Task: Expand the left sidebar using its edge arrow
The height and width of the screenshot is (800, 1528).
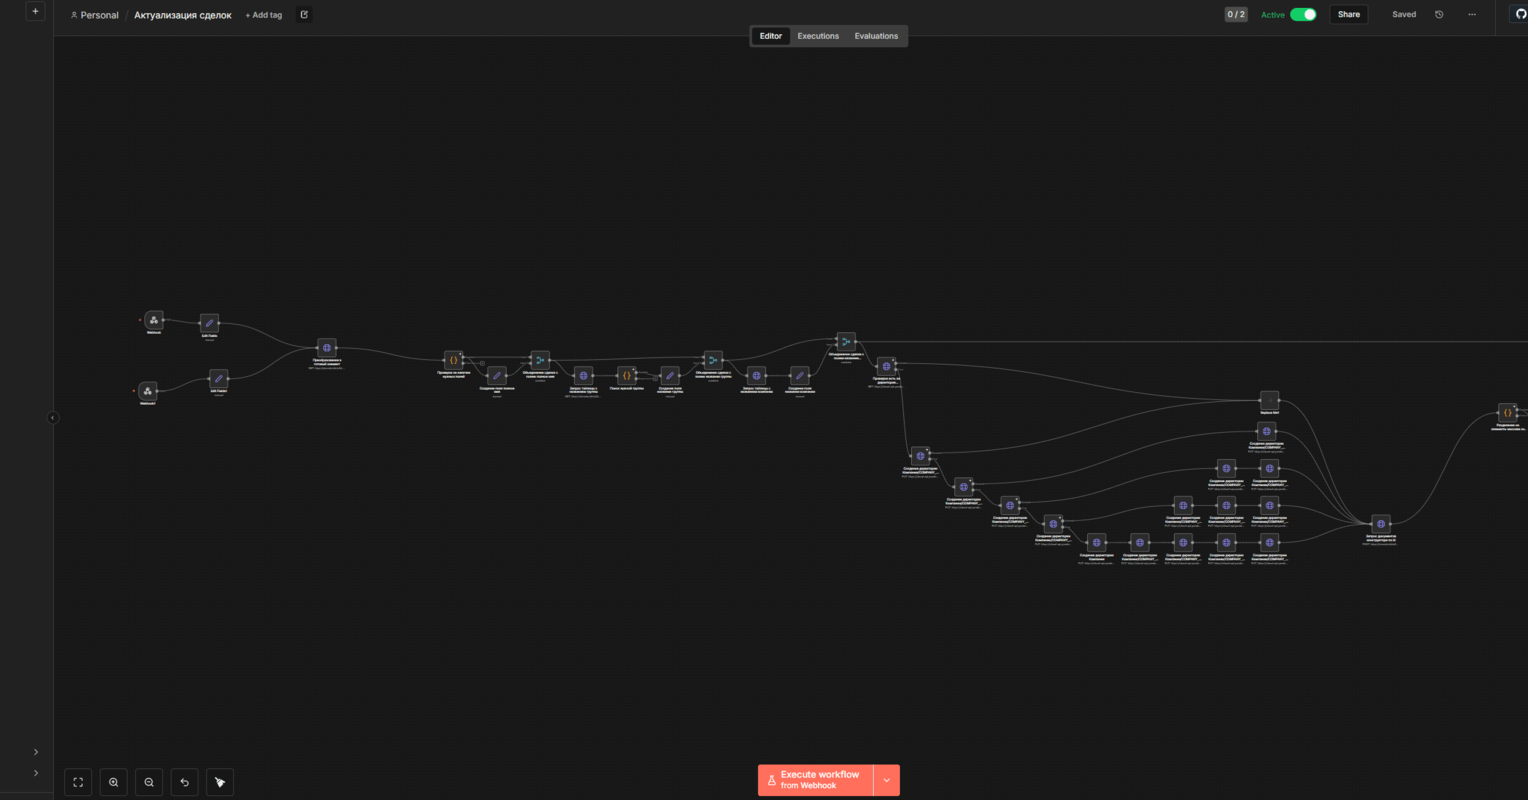Action: point(53,418)
